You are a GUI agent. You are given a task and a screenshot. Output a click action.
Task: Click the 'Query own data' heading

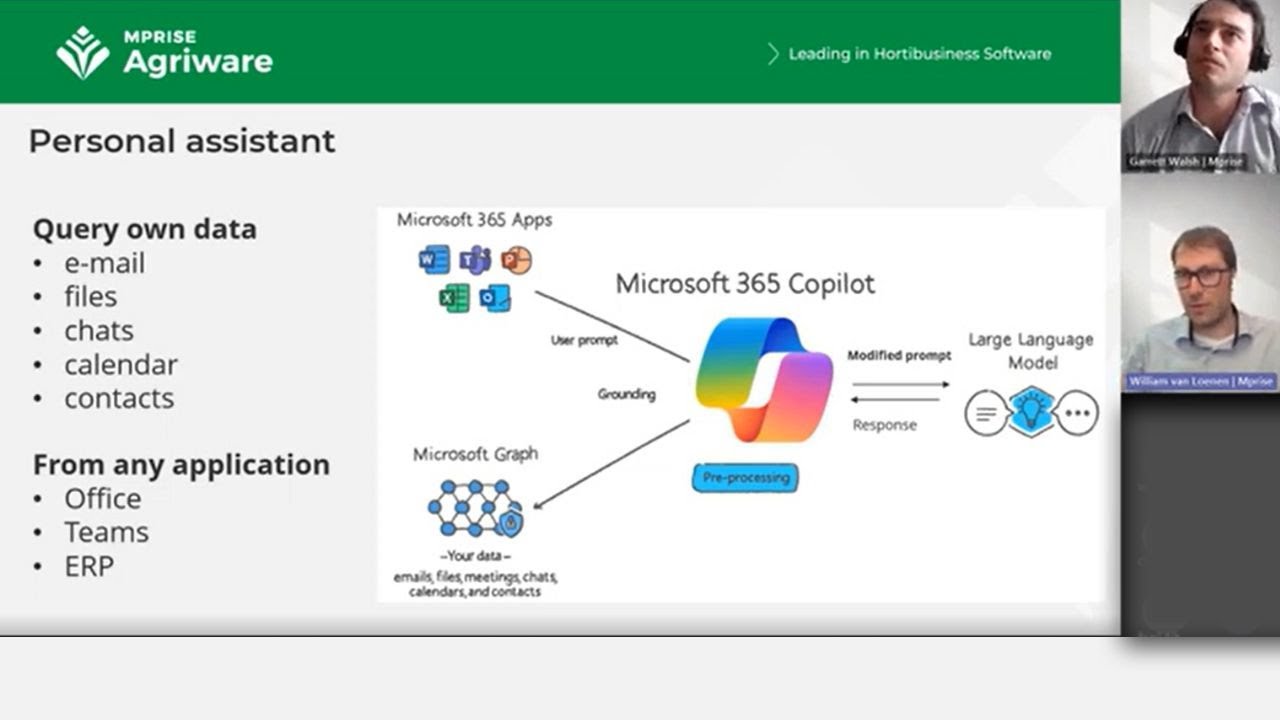[x=145, y=229]
